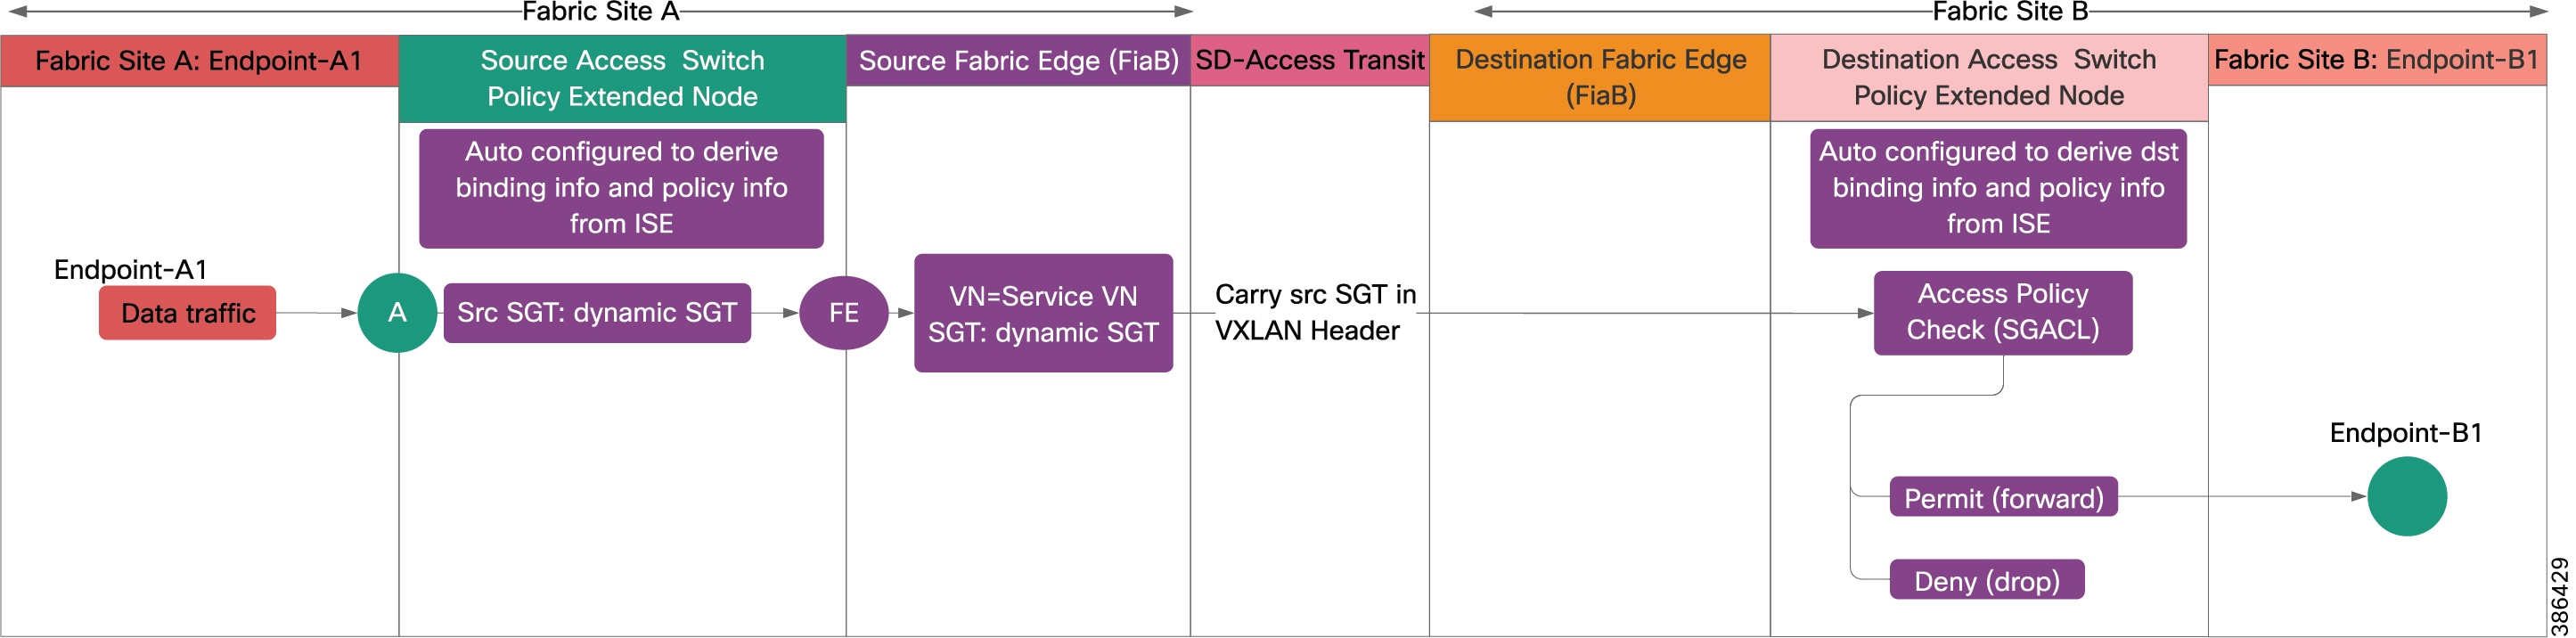This screenshot has height=638, width=2576.
Task: Select the Fabric Site A: Endpoint-A1 header
Action: click(200, 61)
